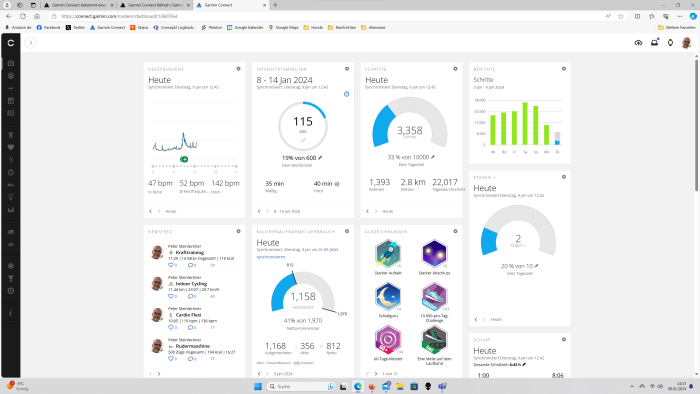Open settings gear on Schlaf card
Image resolution: width=700 pixels, height=394 pixels.
click(564, 340)
